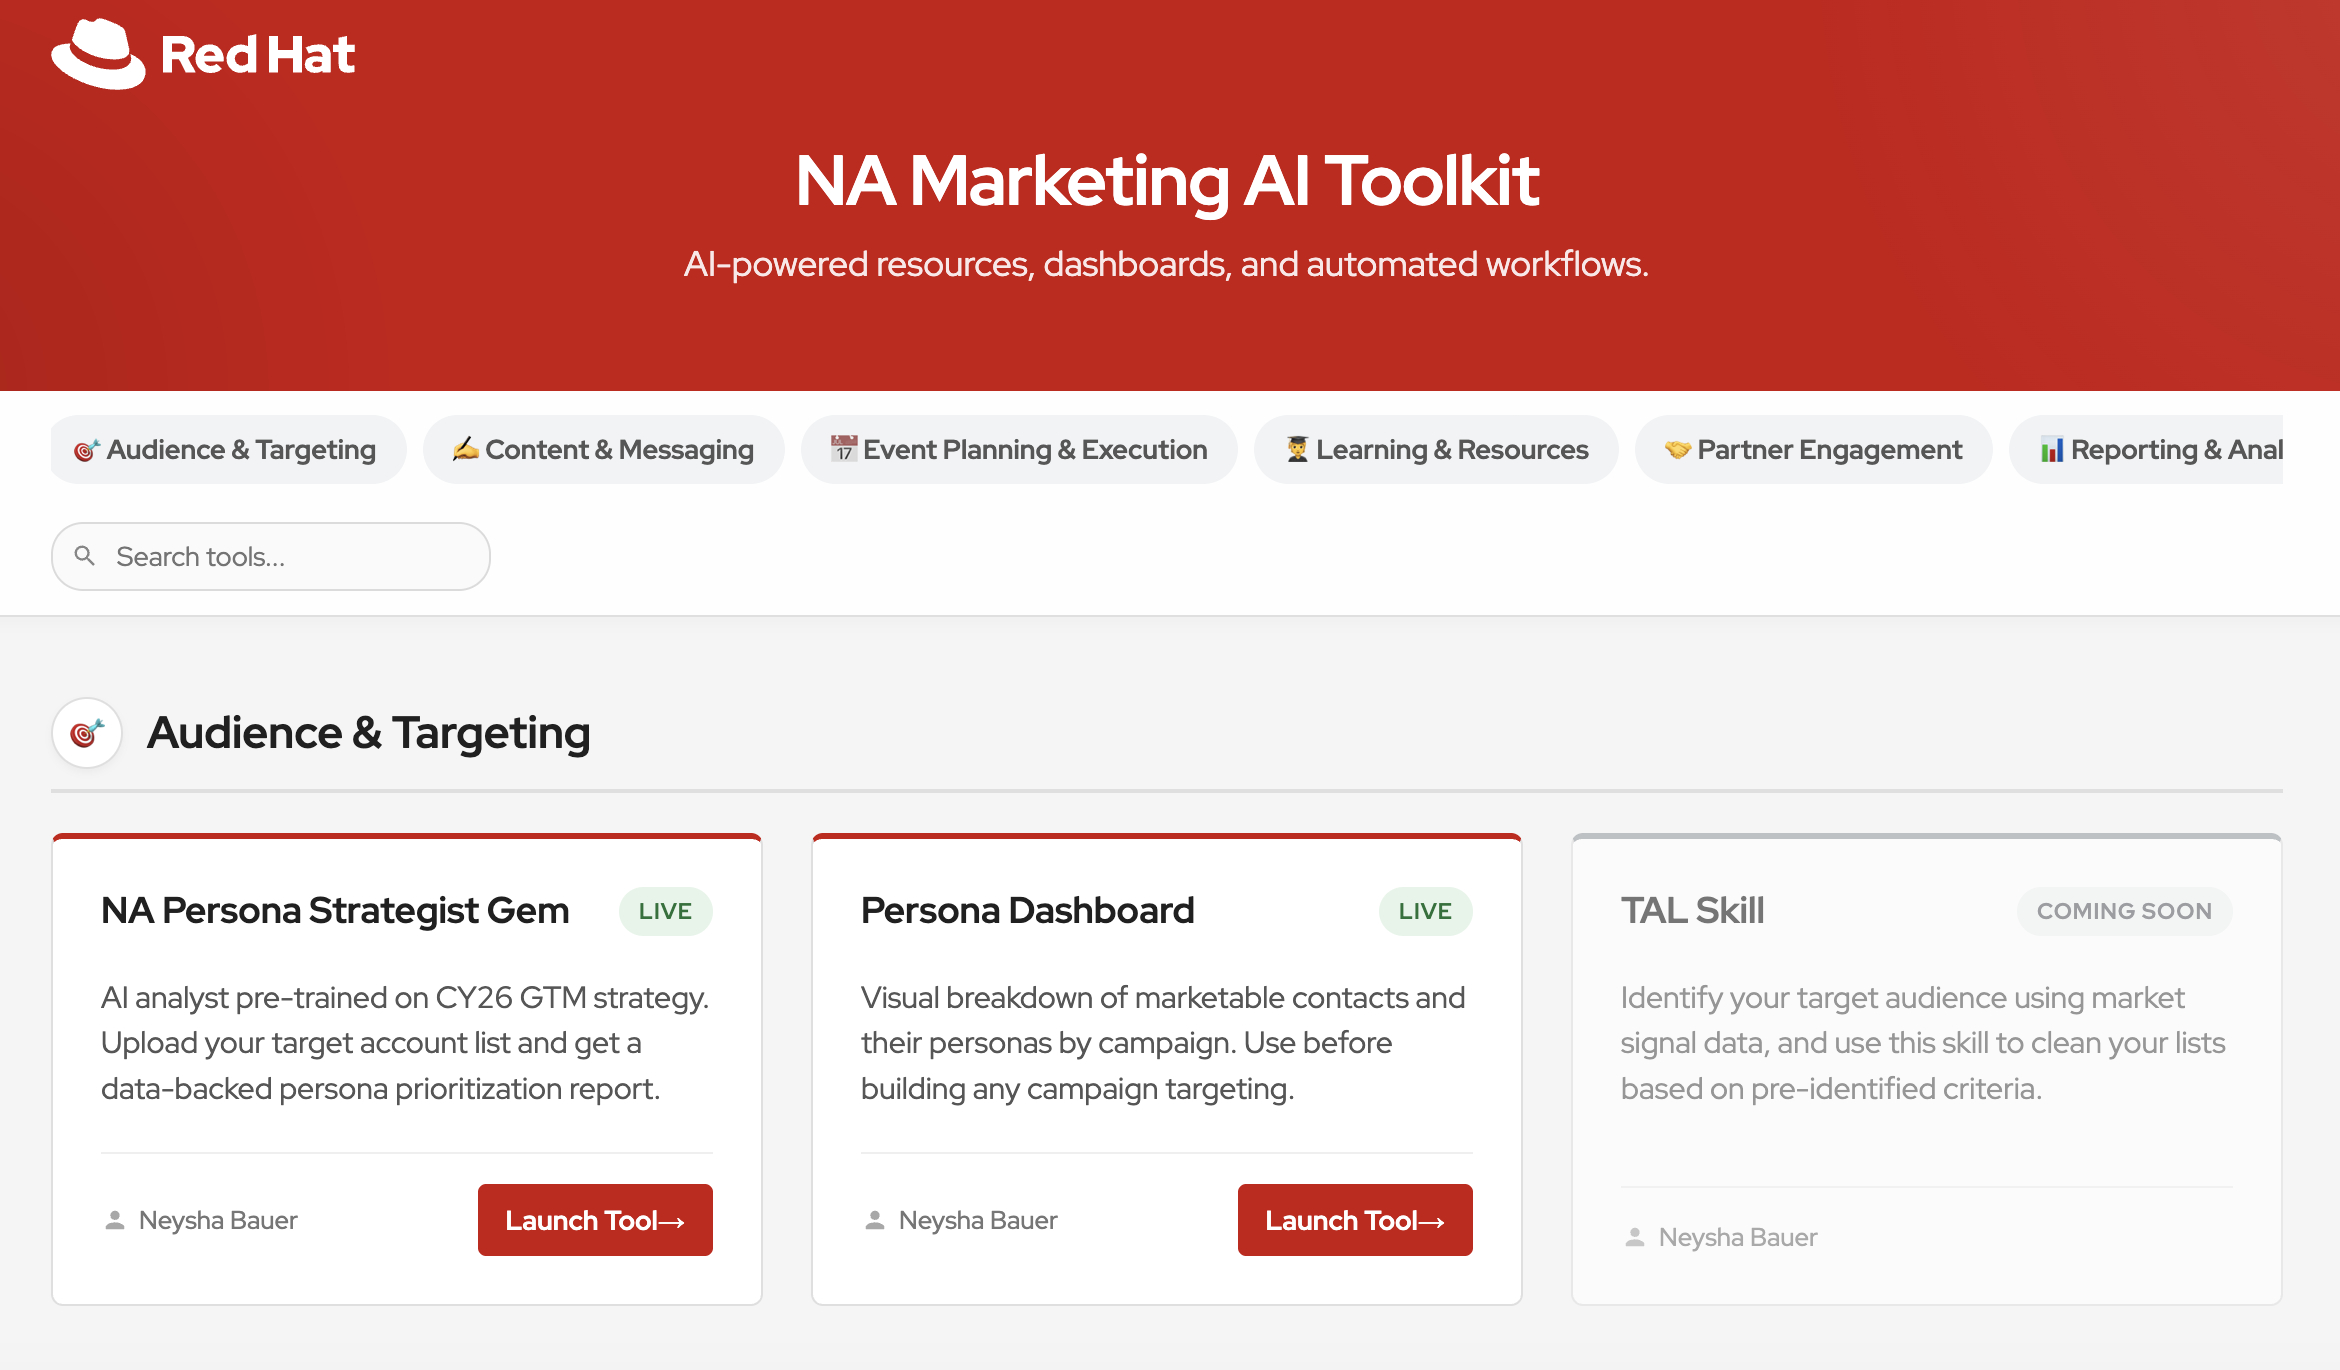Launch the Persona Dashboard tool

(x=1355, y=1220)
